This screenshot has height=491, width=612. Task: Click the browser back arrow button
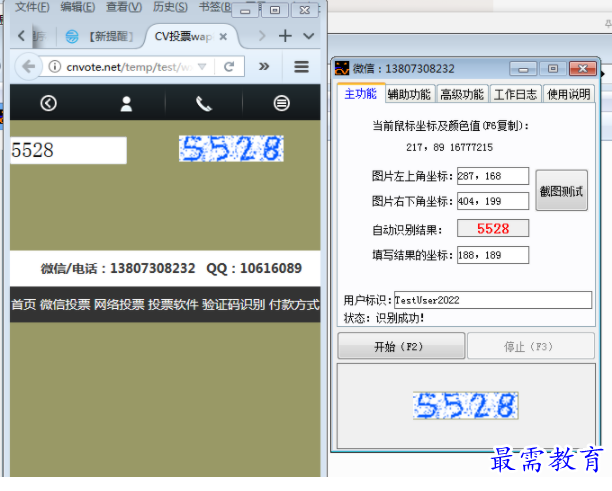click(x=28, y=67)
